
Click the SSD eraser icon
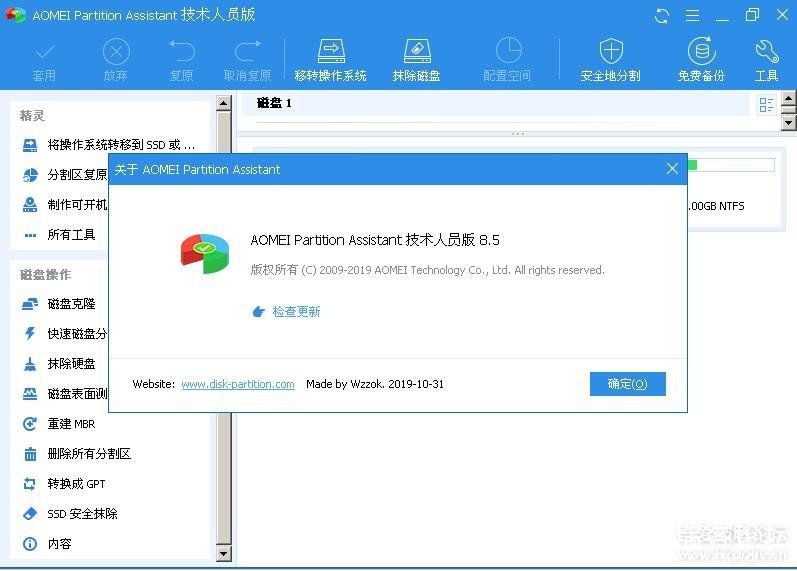pos(30,514)
